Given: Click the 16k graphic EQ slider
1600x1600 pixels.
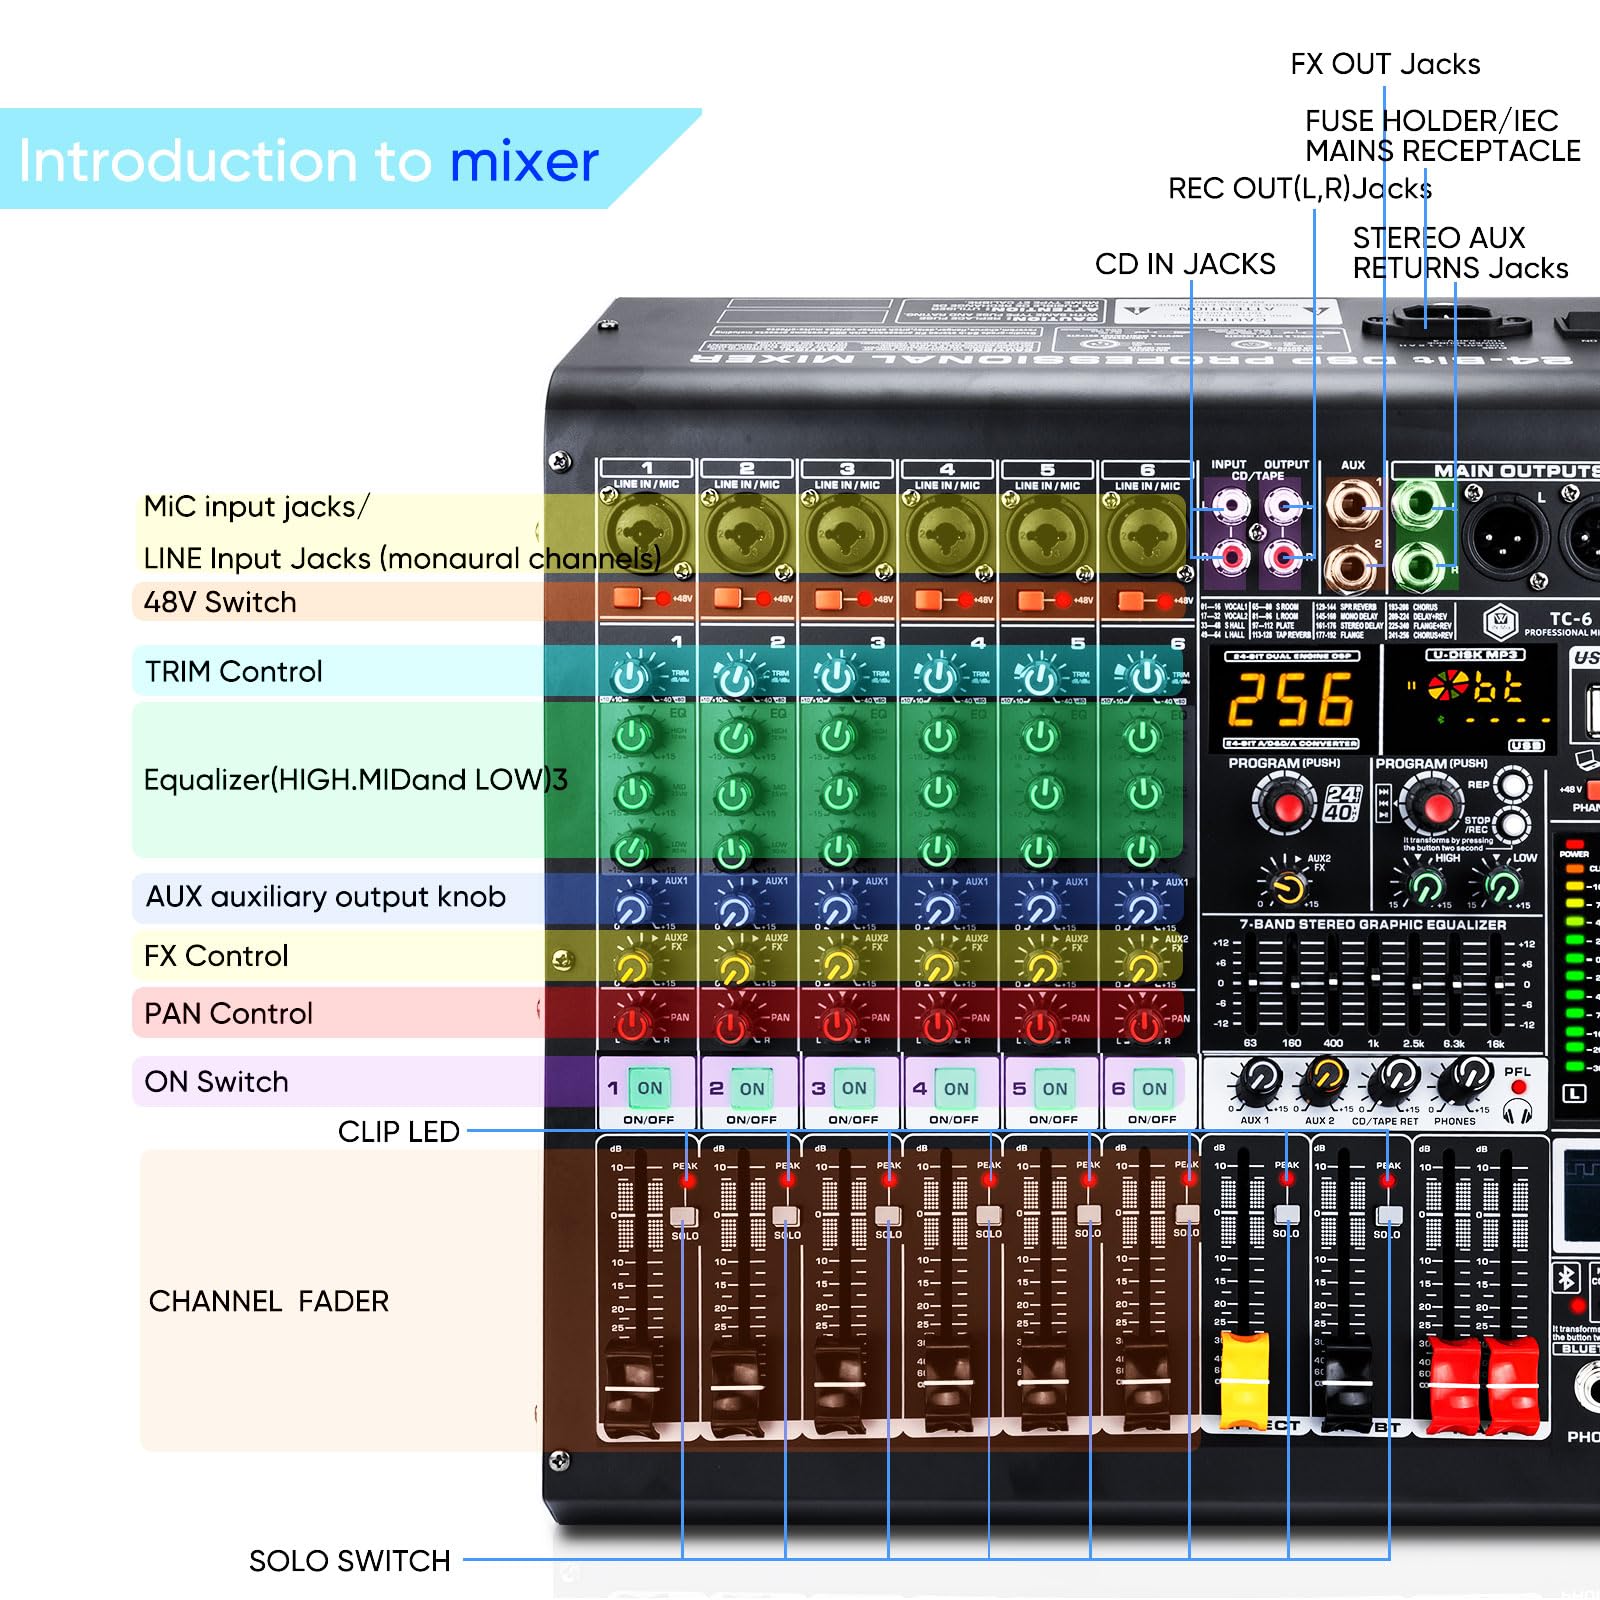Looking at the screenshot, I should [1496, 985].
